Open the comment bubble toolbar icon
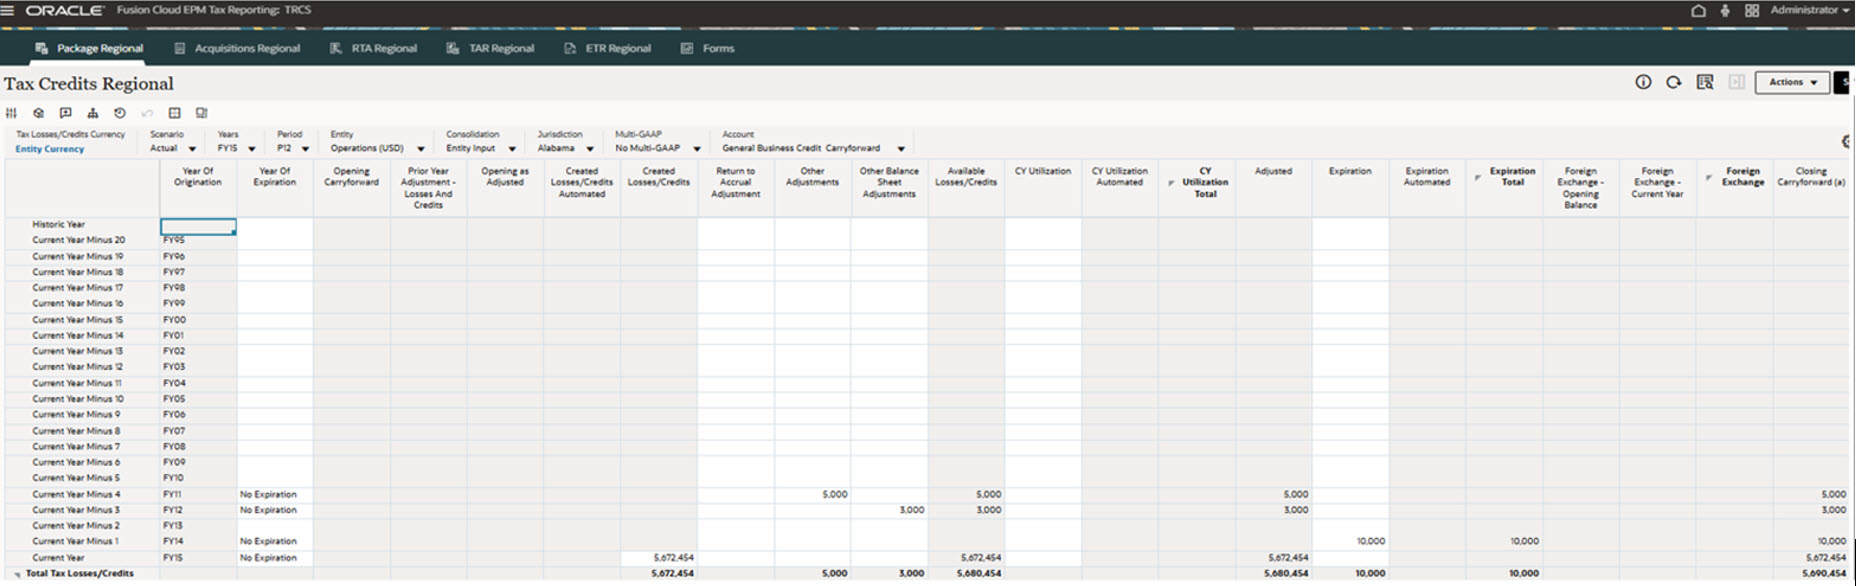Viewport: 1856px width, 586px height. tap(65, 113)
